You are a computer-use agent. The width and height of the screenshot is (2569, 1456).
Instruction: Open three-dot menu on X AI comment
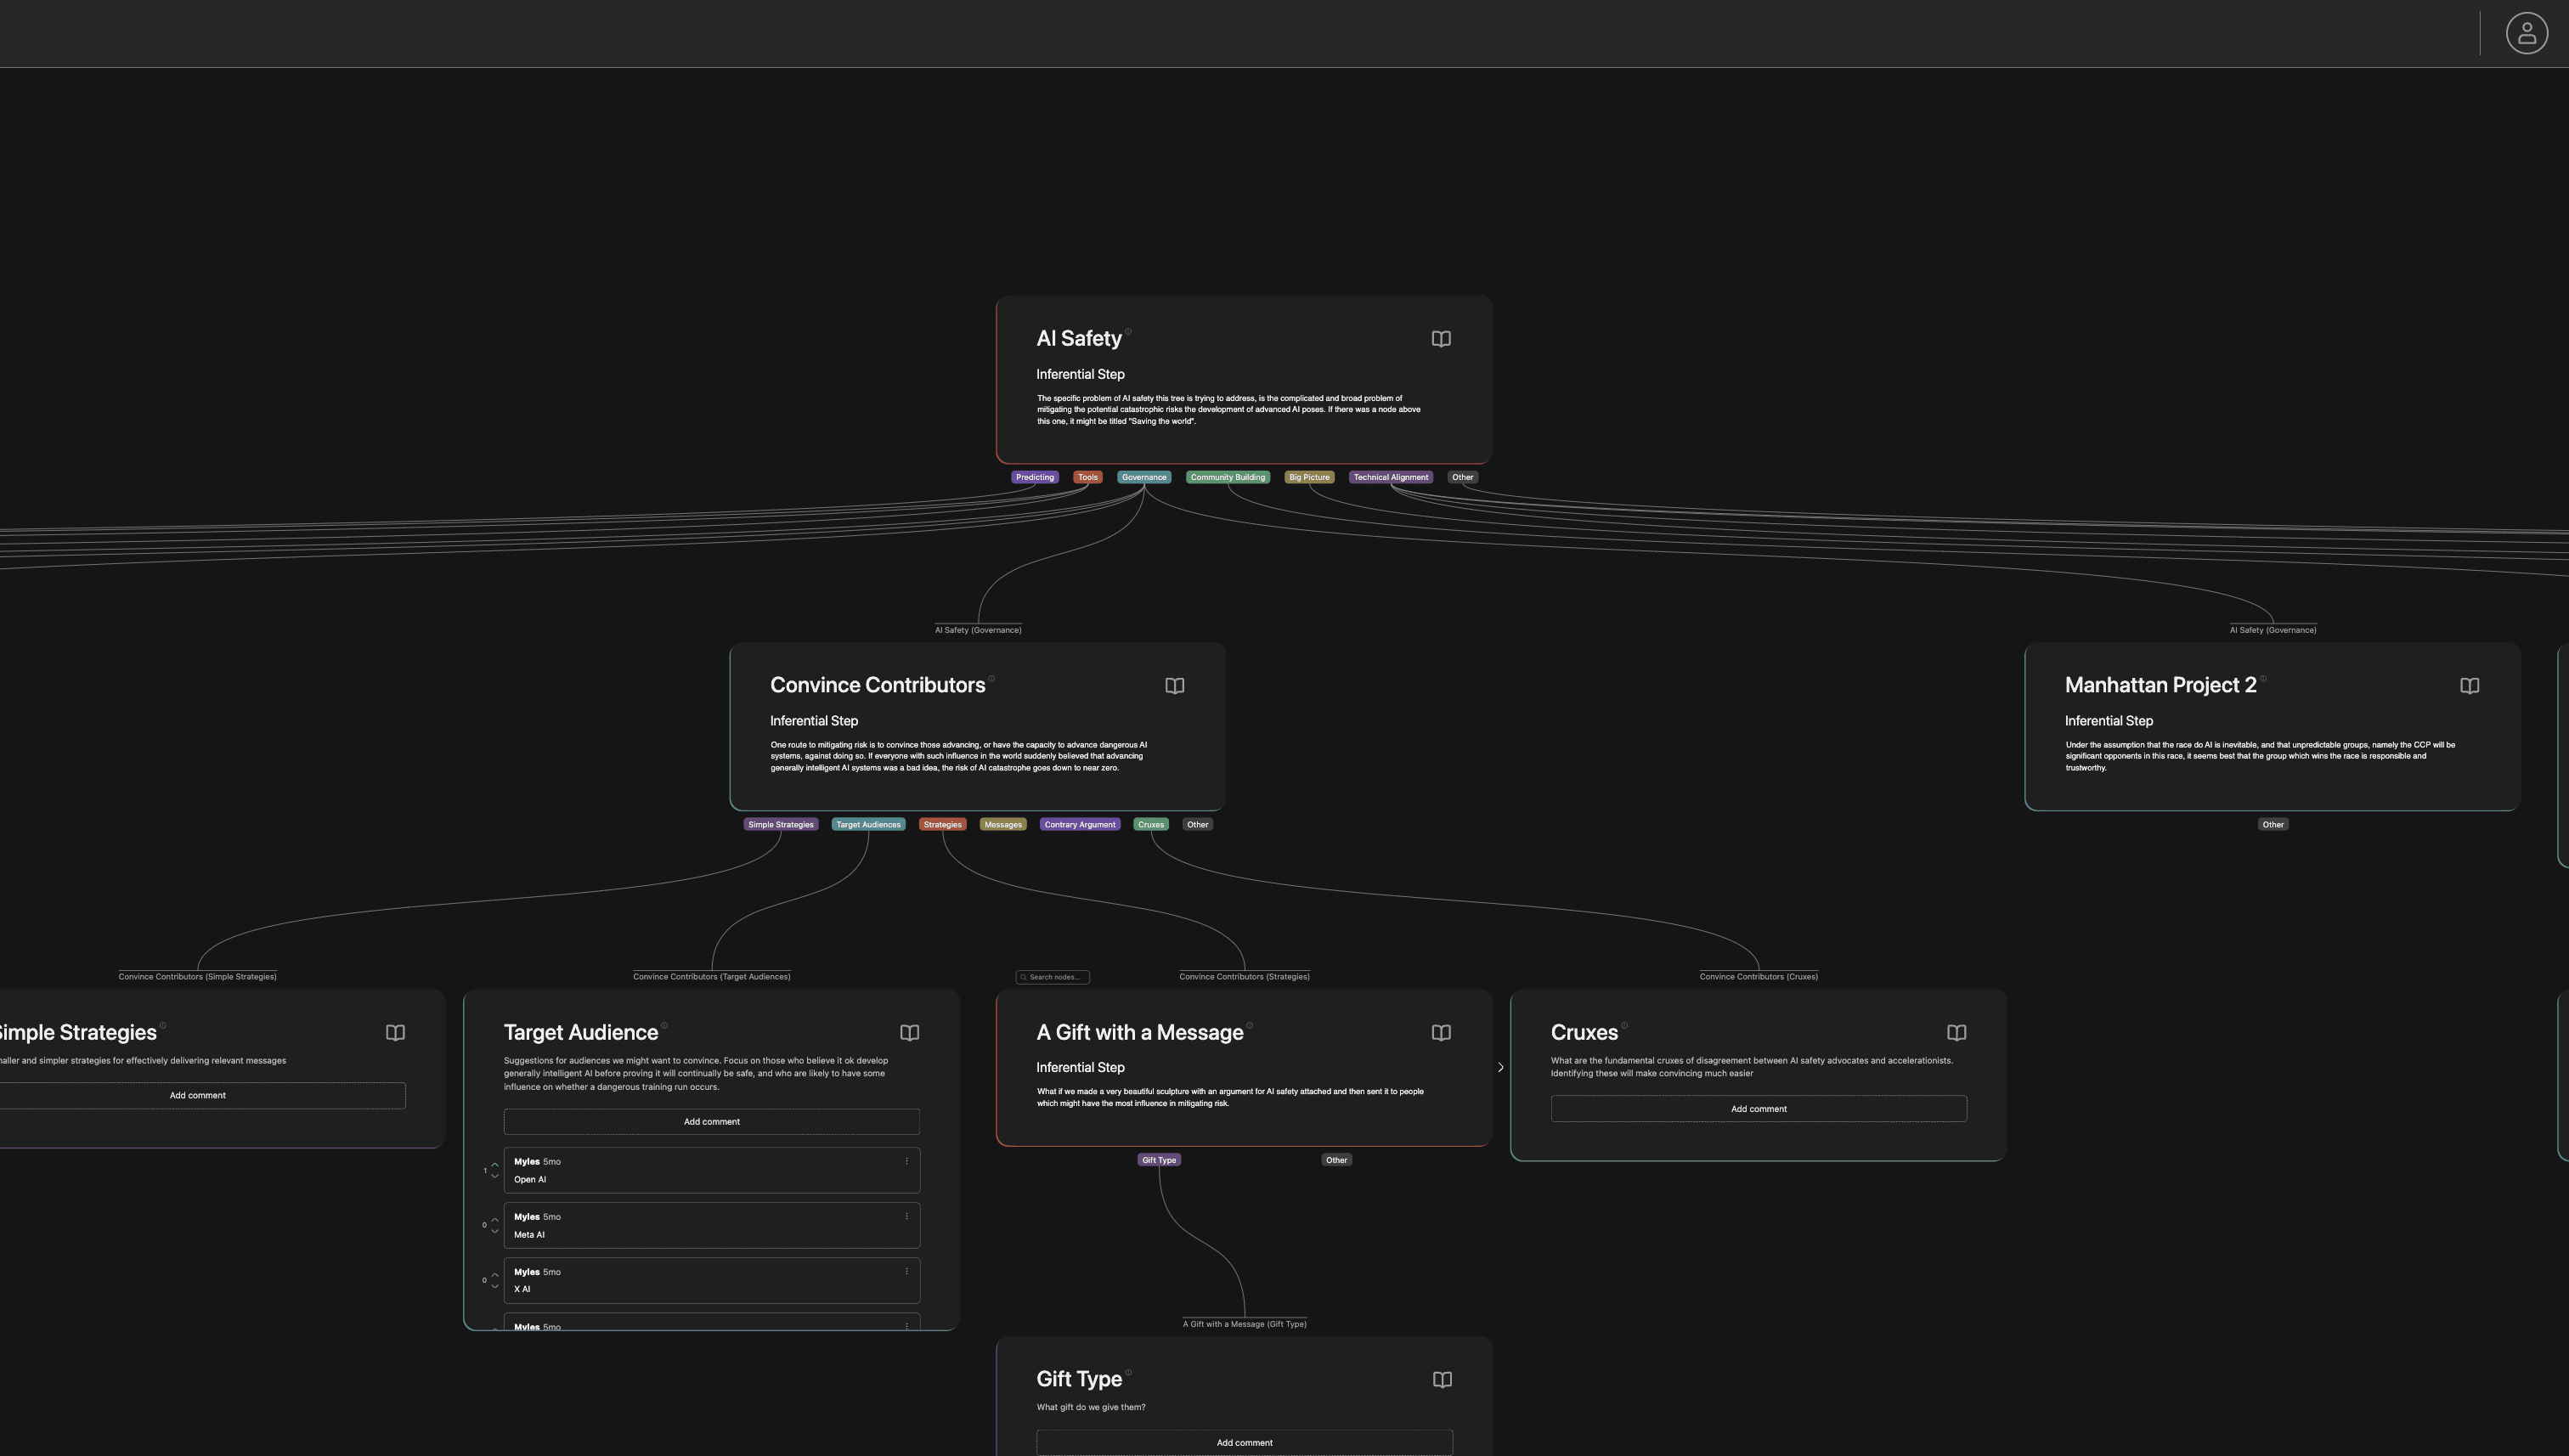(907, 1271)
